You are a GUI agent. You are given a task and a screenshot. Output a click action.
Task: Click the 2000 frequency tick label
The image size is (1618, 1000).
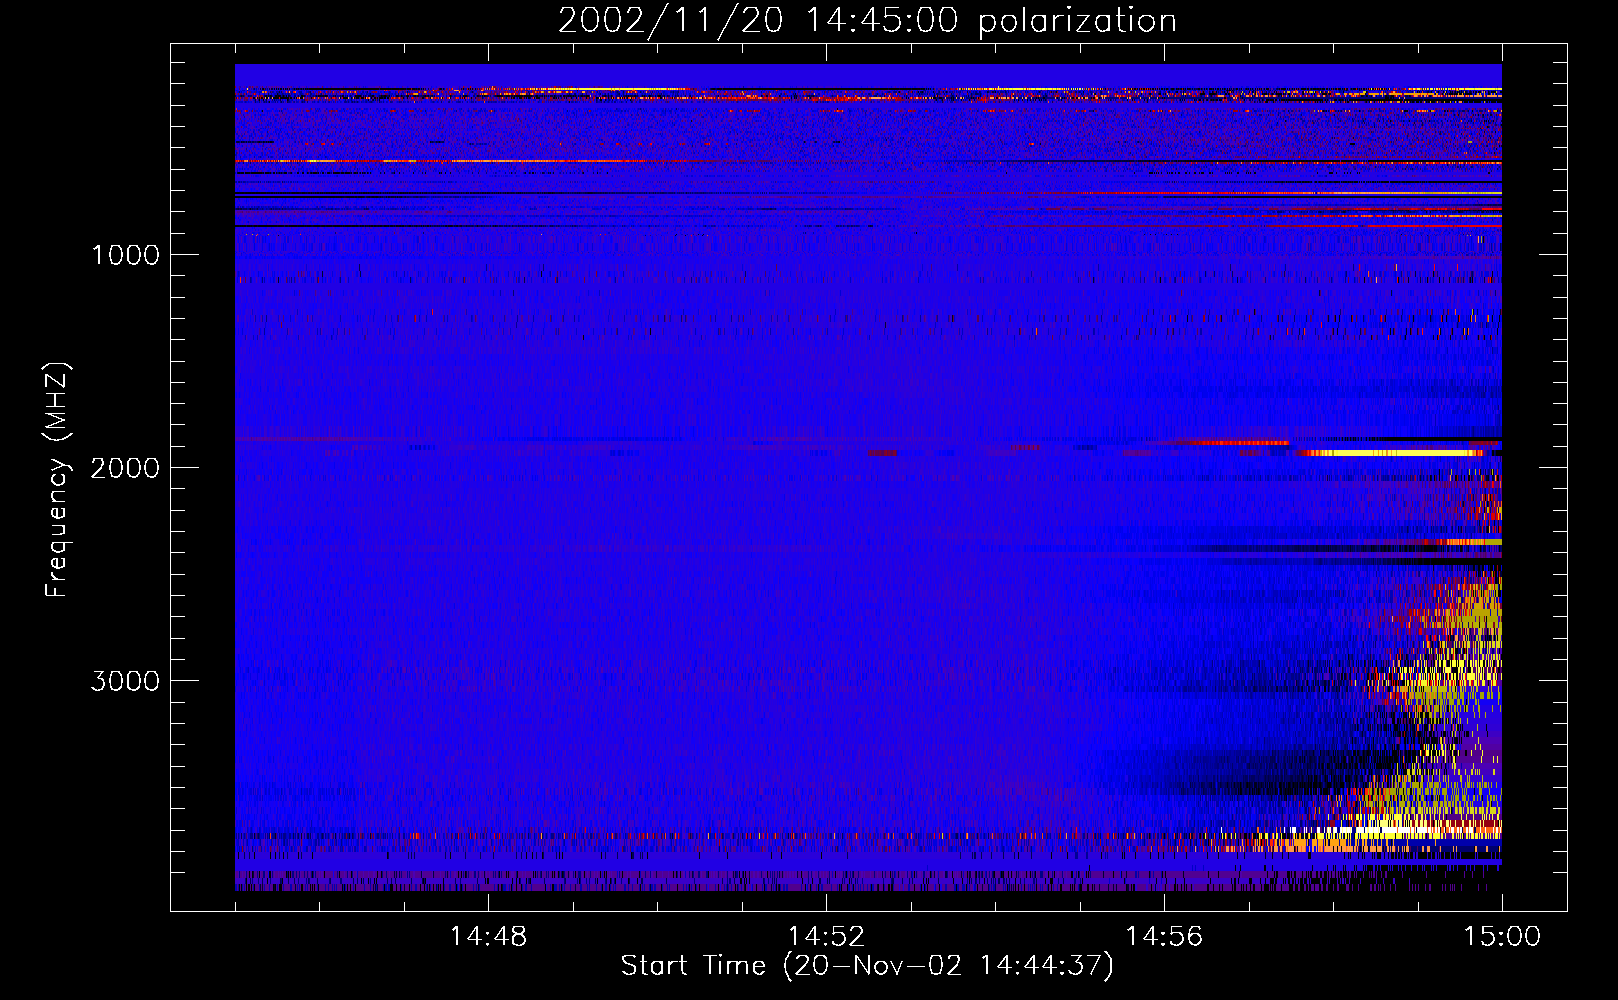click(x=125, y=468)
